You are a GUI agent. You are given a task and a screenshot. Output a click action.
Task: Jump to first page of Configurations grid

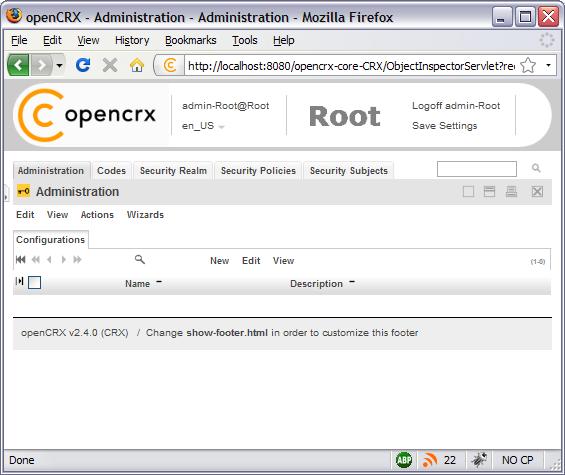pos(21,259)
